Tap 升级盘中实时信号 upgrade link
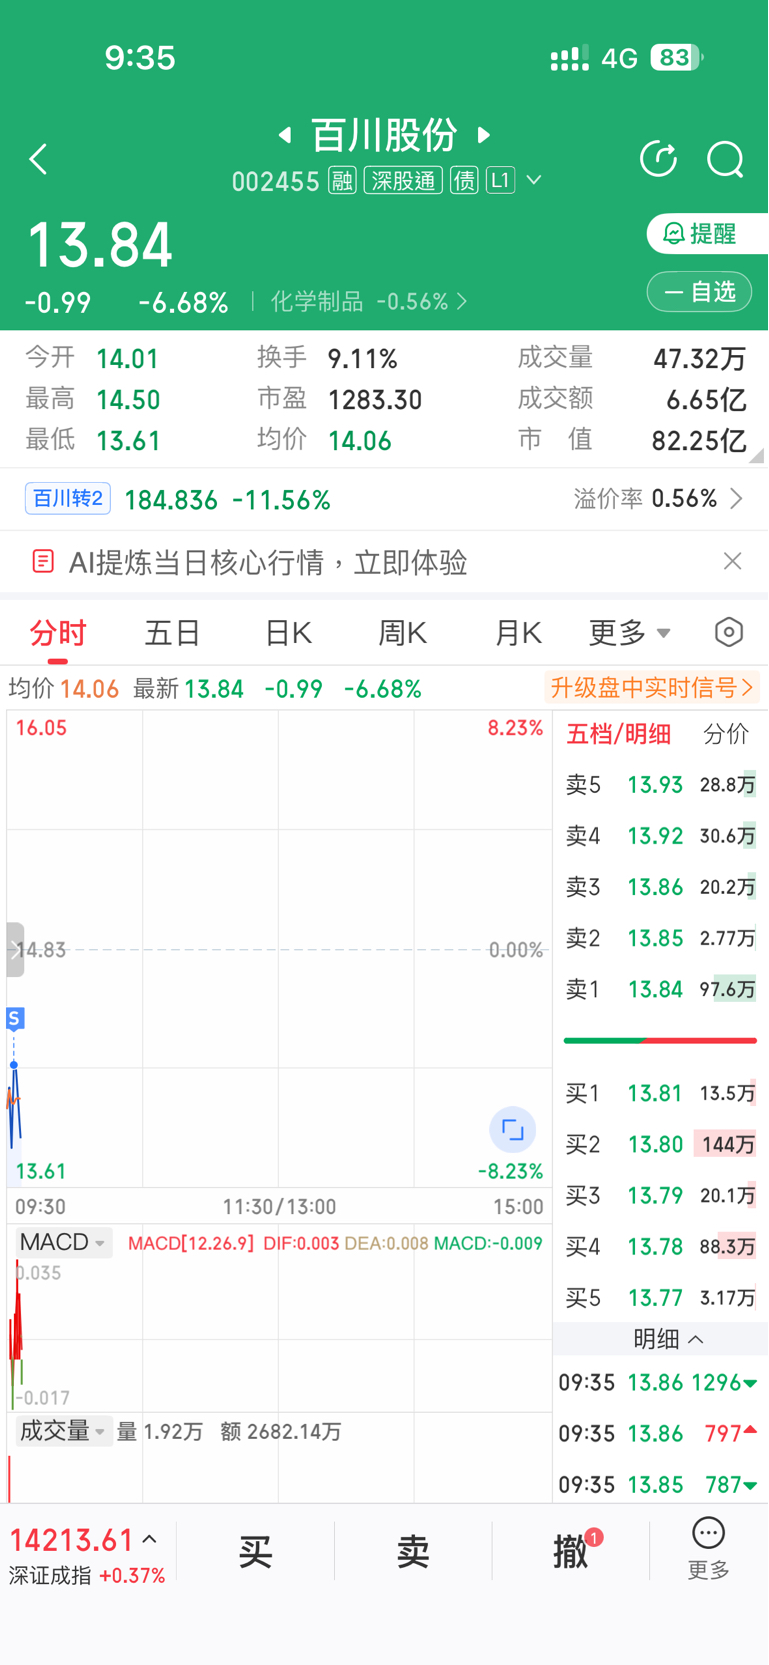The image size is (769, 1665). coord(652,688)
